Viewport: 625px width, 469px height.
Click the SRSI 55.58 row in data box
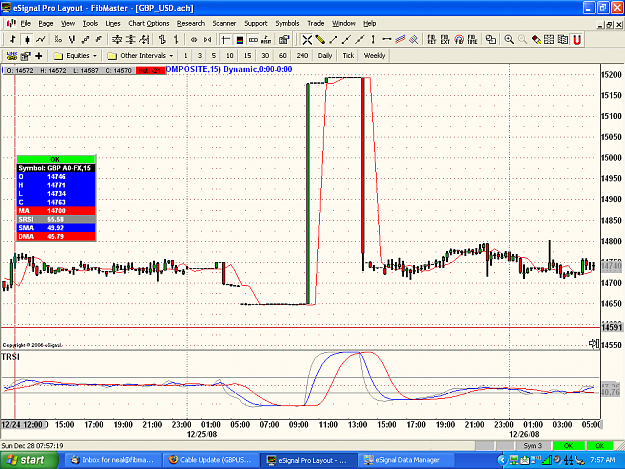pos(56,220)
